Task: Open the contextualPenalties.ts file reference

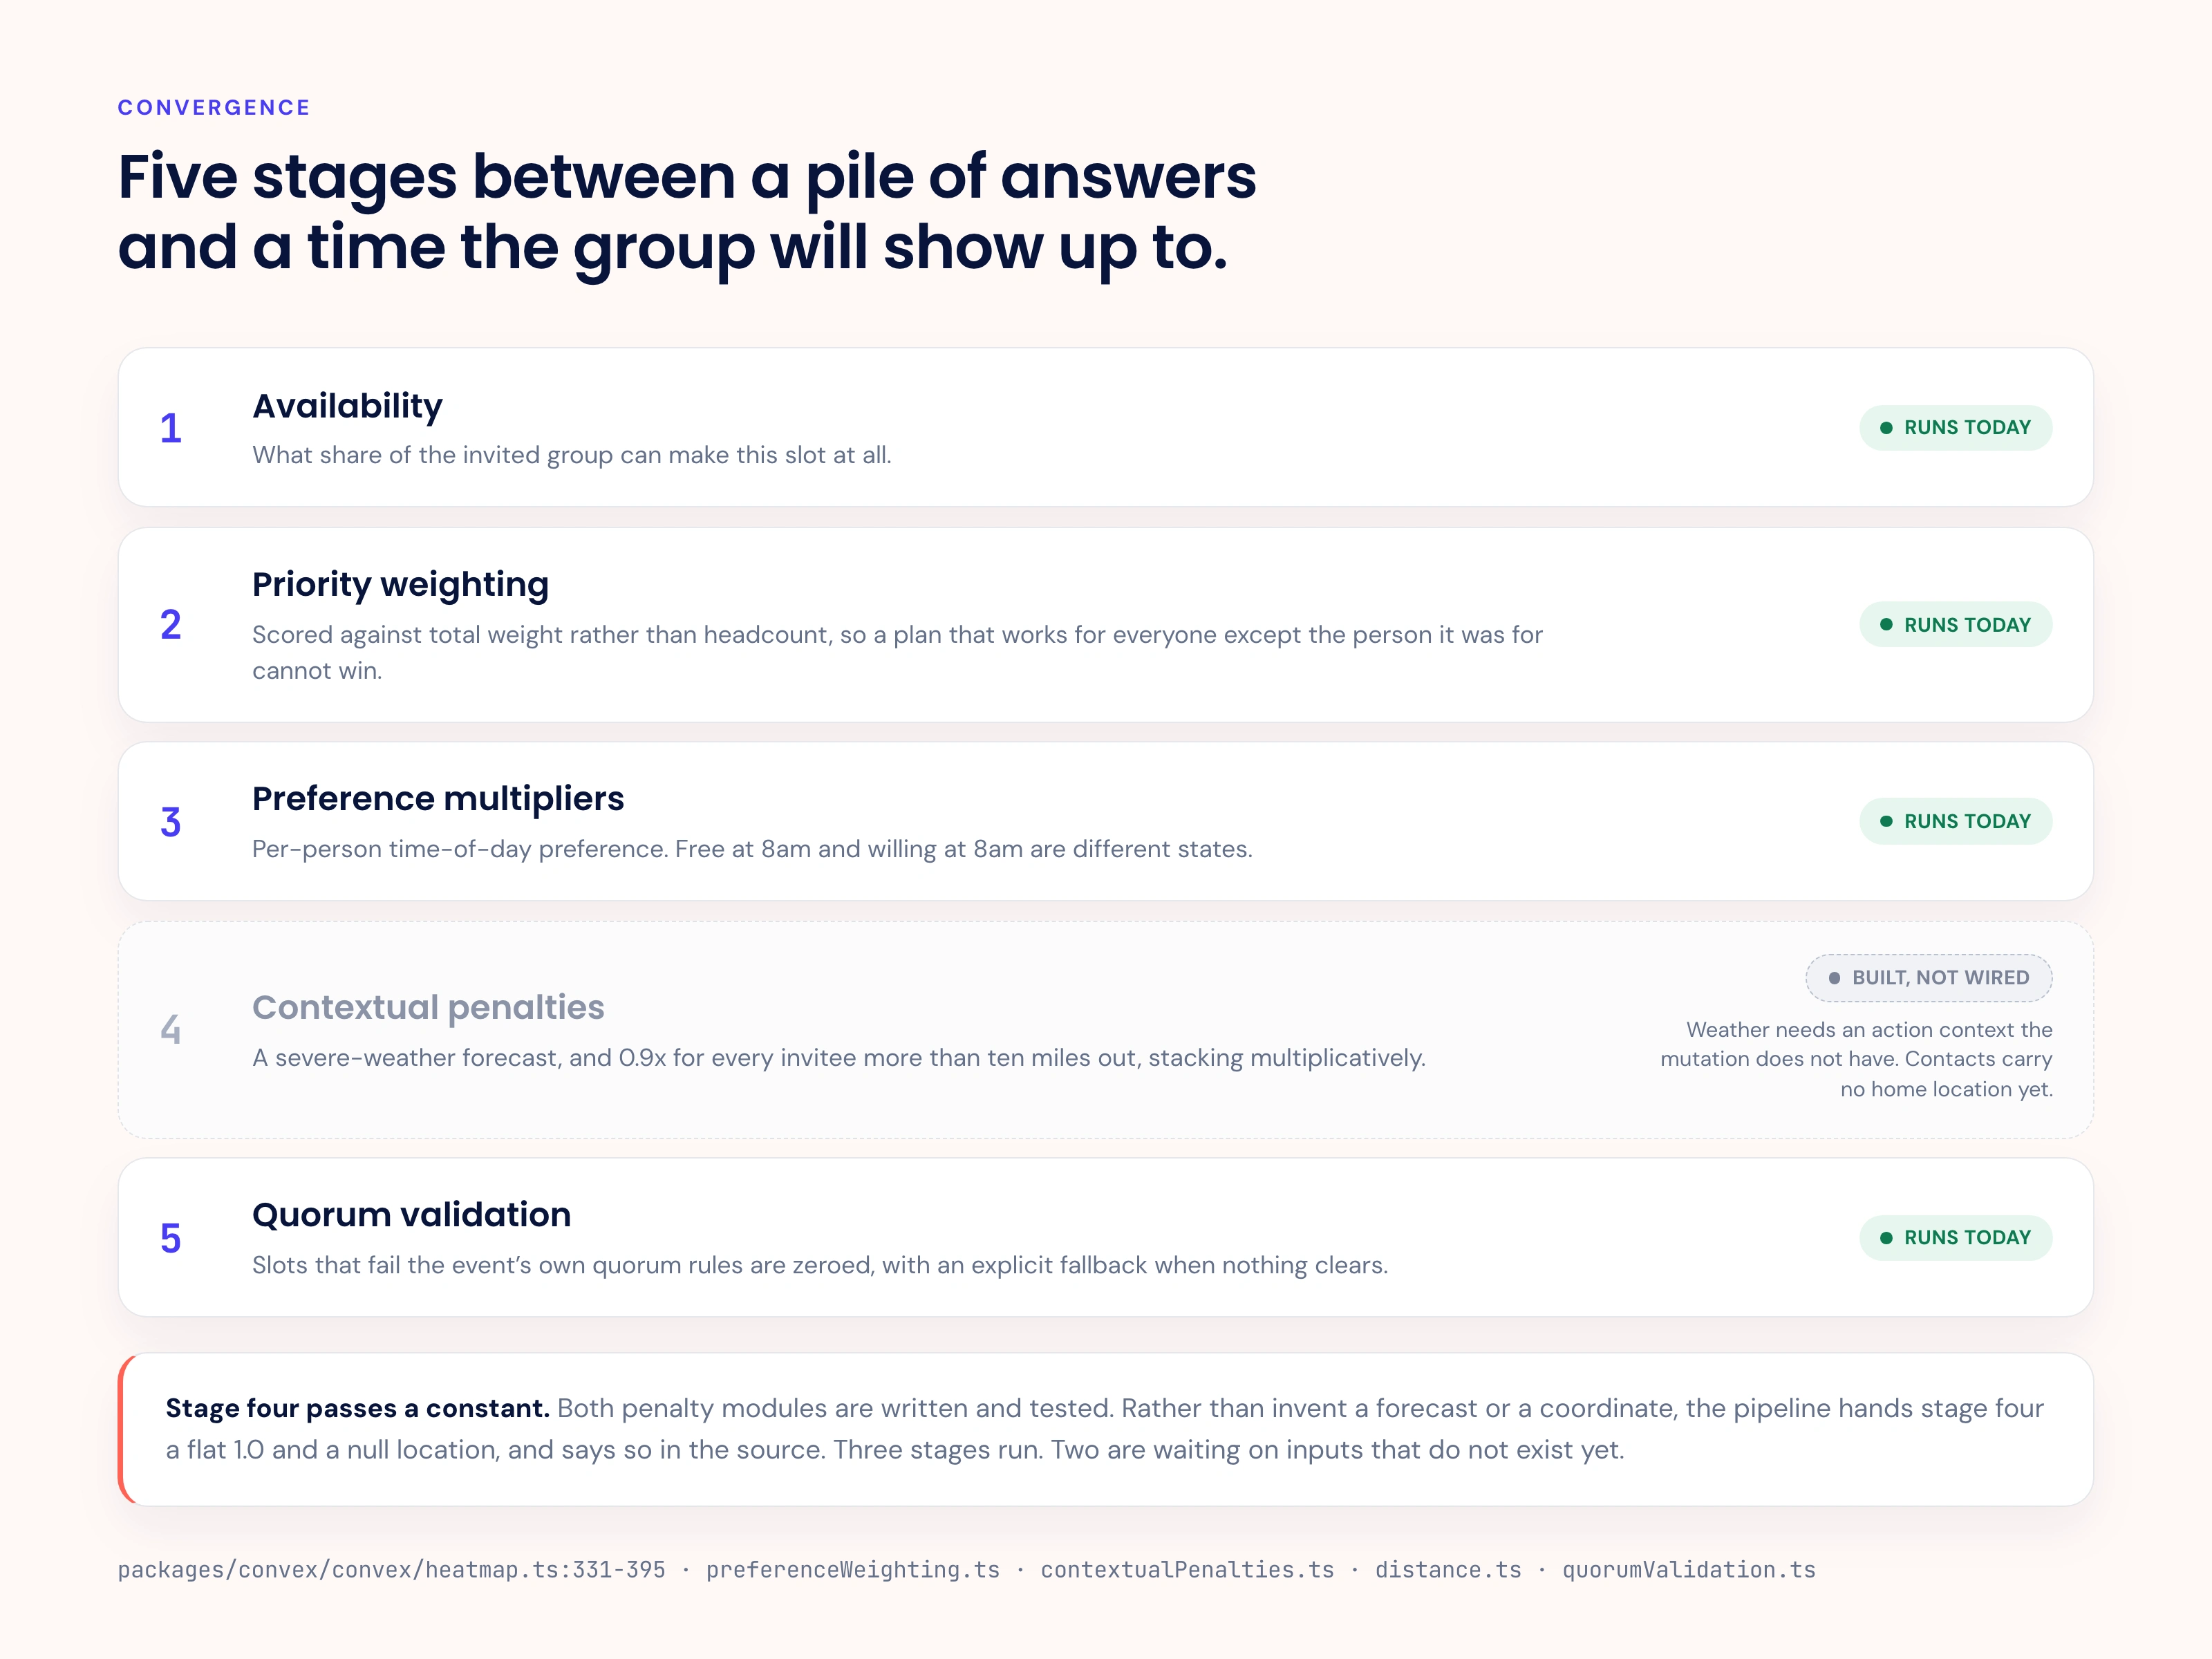Action: tap(1187, 1570)
